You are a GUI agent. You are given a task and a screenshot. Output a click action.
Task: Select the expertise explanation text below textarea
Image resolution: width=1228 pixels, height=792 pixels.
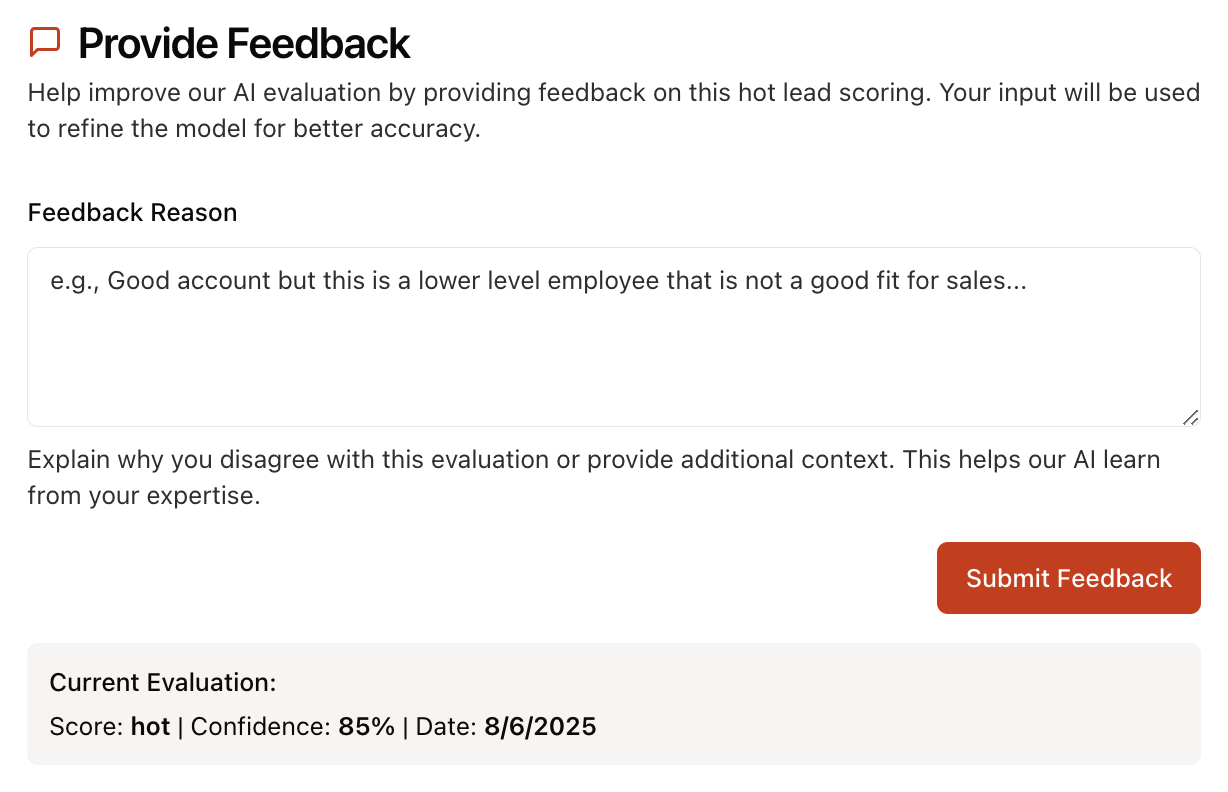(x=593, y=477)
